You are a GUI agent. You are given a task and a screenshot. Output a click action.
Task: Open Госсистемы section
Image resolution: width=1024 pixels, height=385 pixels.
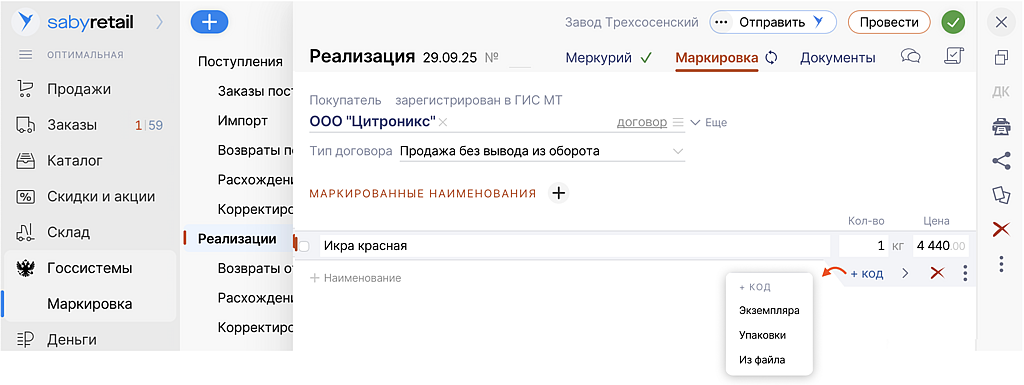(x=90, y=268)
